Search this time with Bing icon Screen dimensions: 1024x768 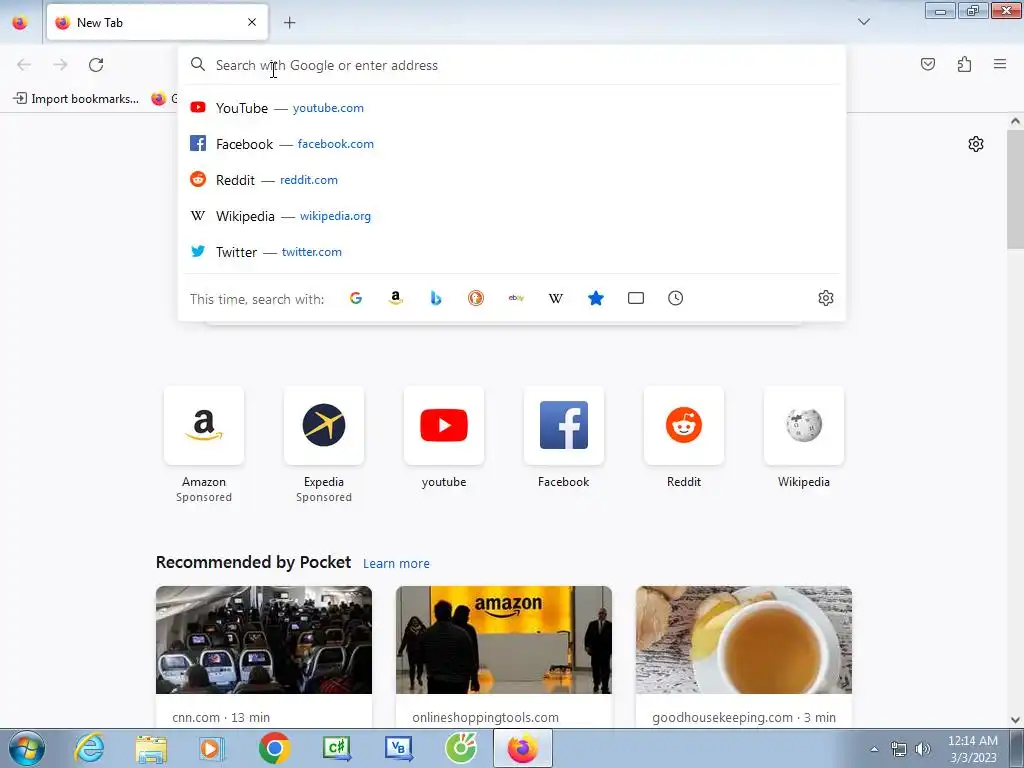pyautogui.click(x=436, y=298)
